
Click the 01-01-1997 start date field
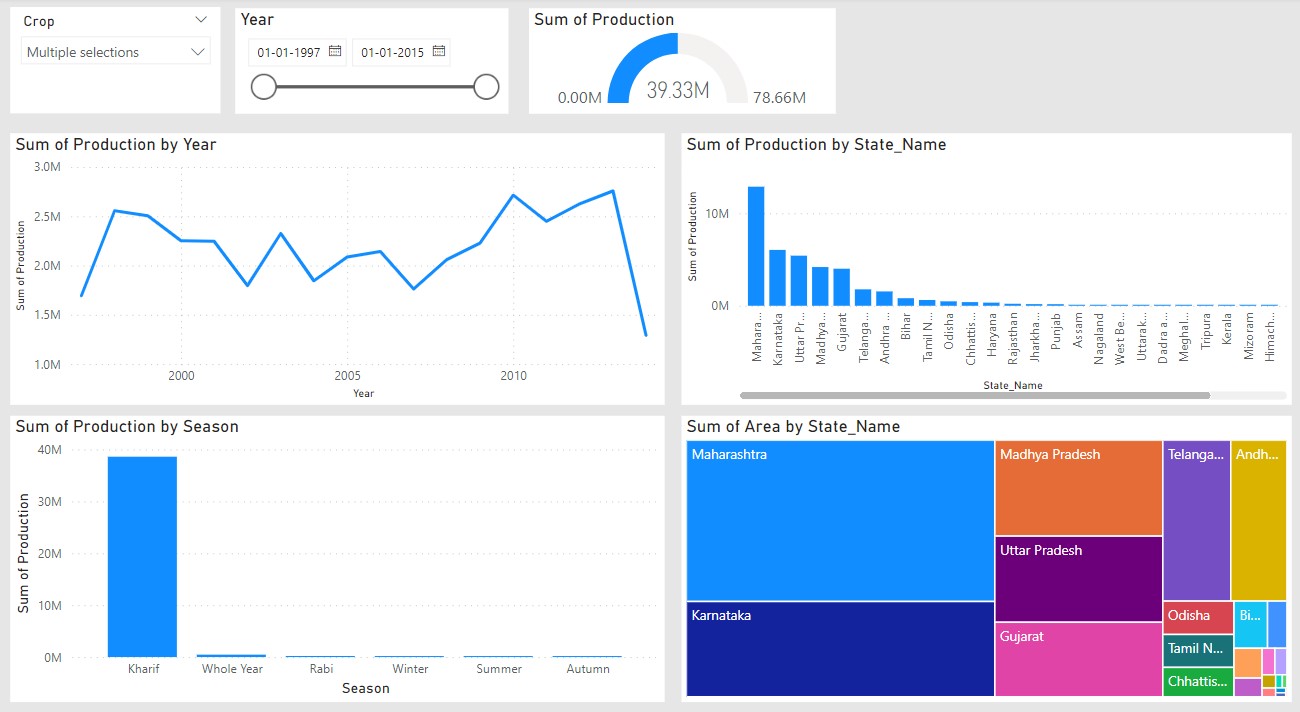click(x=288, y=52)
